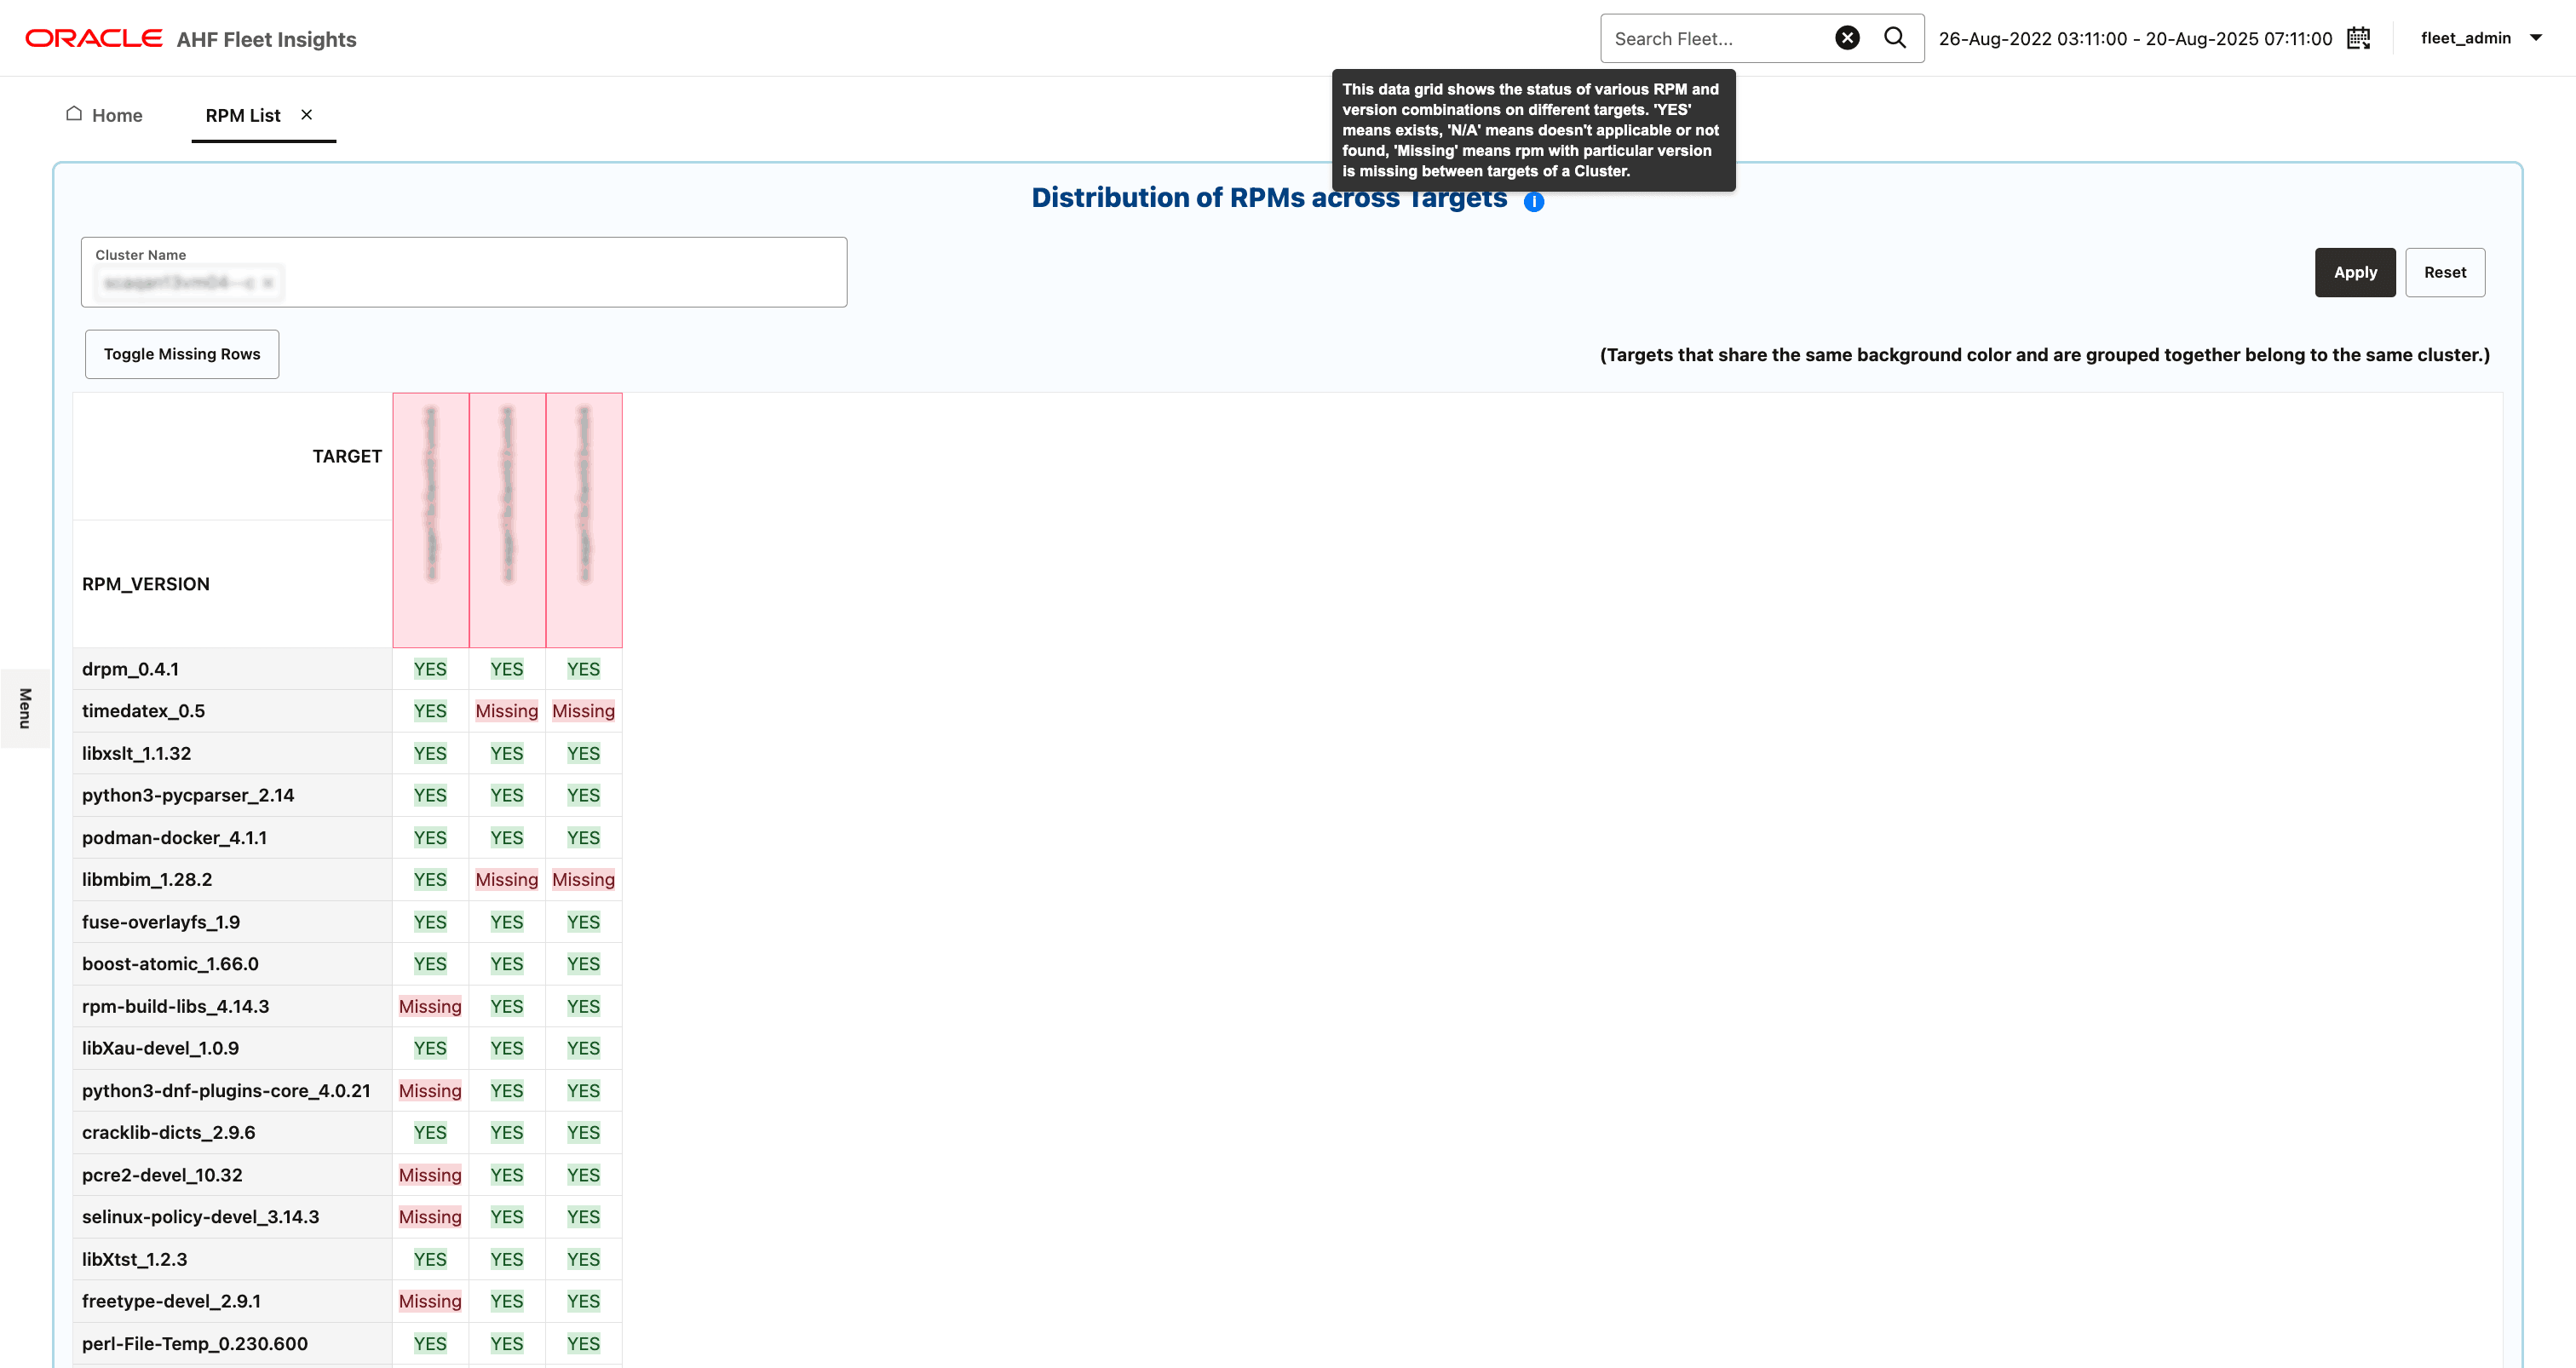Open the fleet_admin user dropdown
The height and width of the screenshot is (1368, 2576).
pos(2481,37)
